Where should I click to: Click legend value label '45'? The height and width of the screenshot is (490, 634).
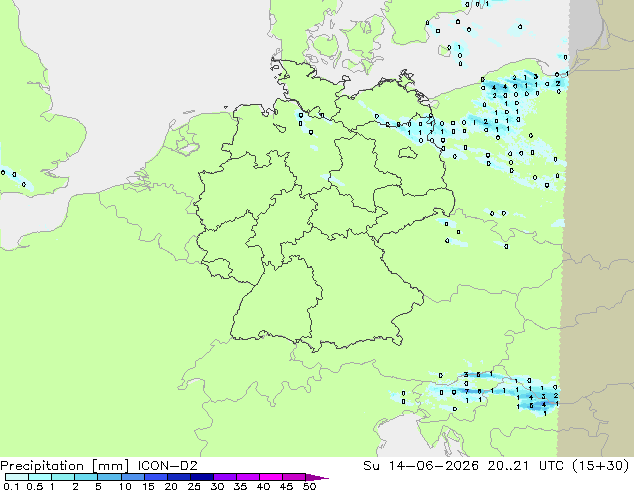point(286,486)
